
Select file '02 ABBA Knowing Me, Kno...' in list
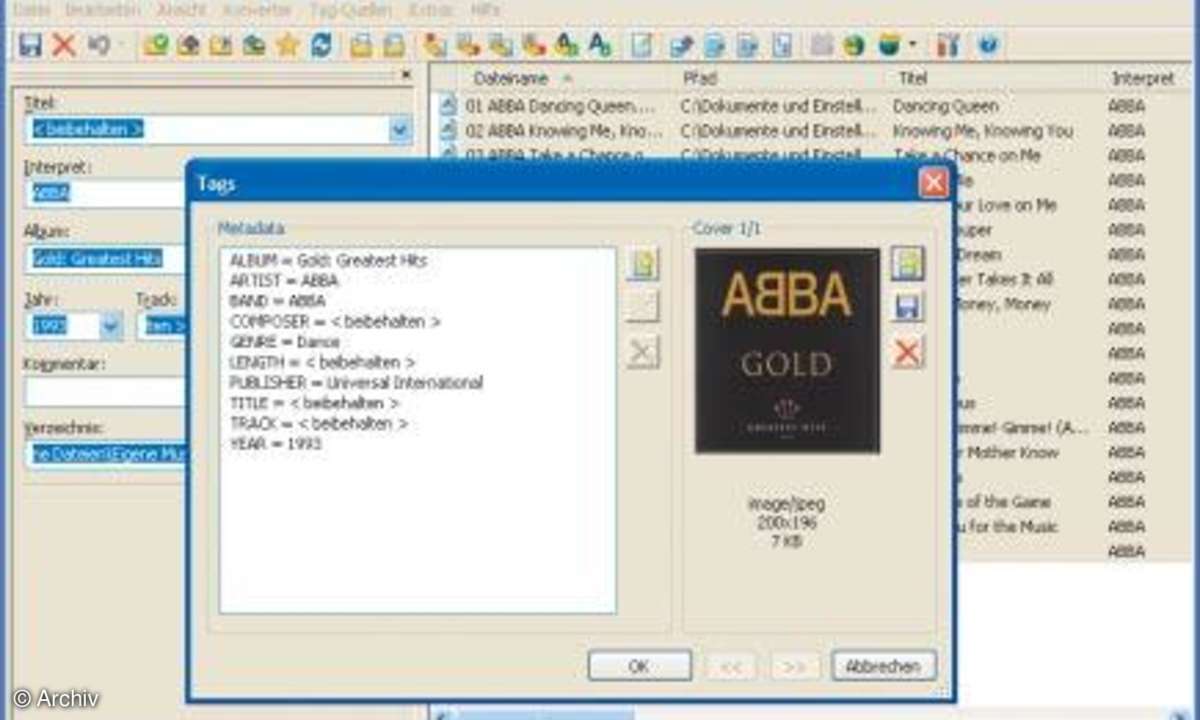tap(563, 130)
